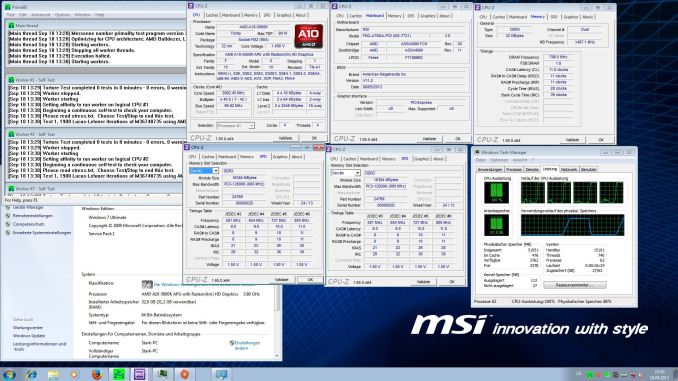Open the Processor selection dropdown in CPU-Z

coord(236,125)
